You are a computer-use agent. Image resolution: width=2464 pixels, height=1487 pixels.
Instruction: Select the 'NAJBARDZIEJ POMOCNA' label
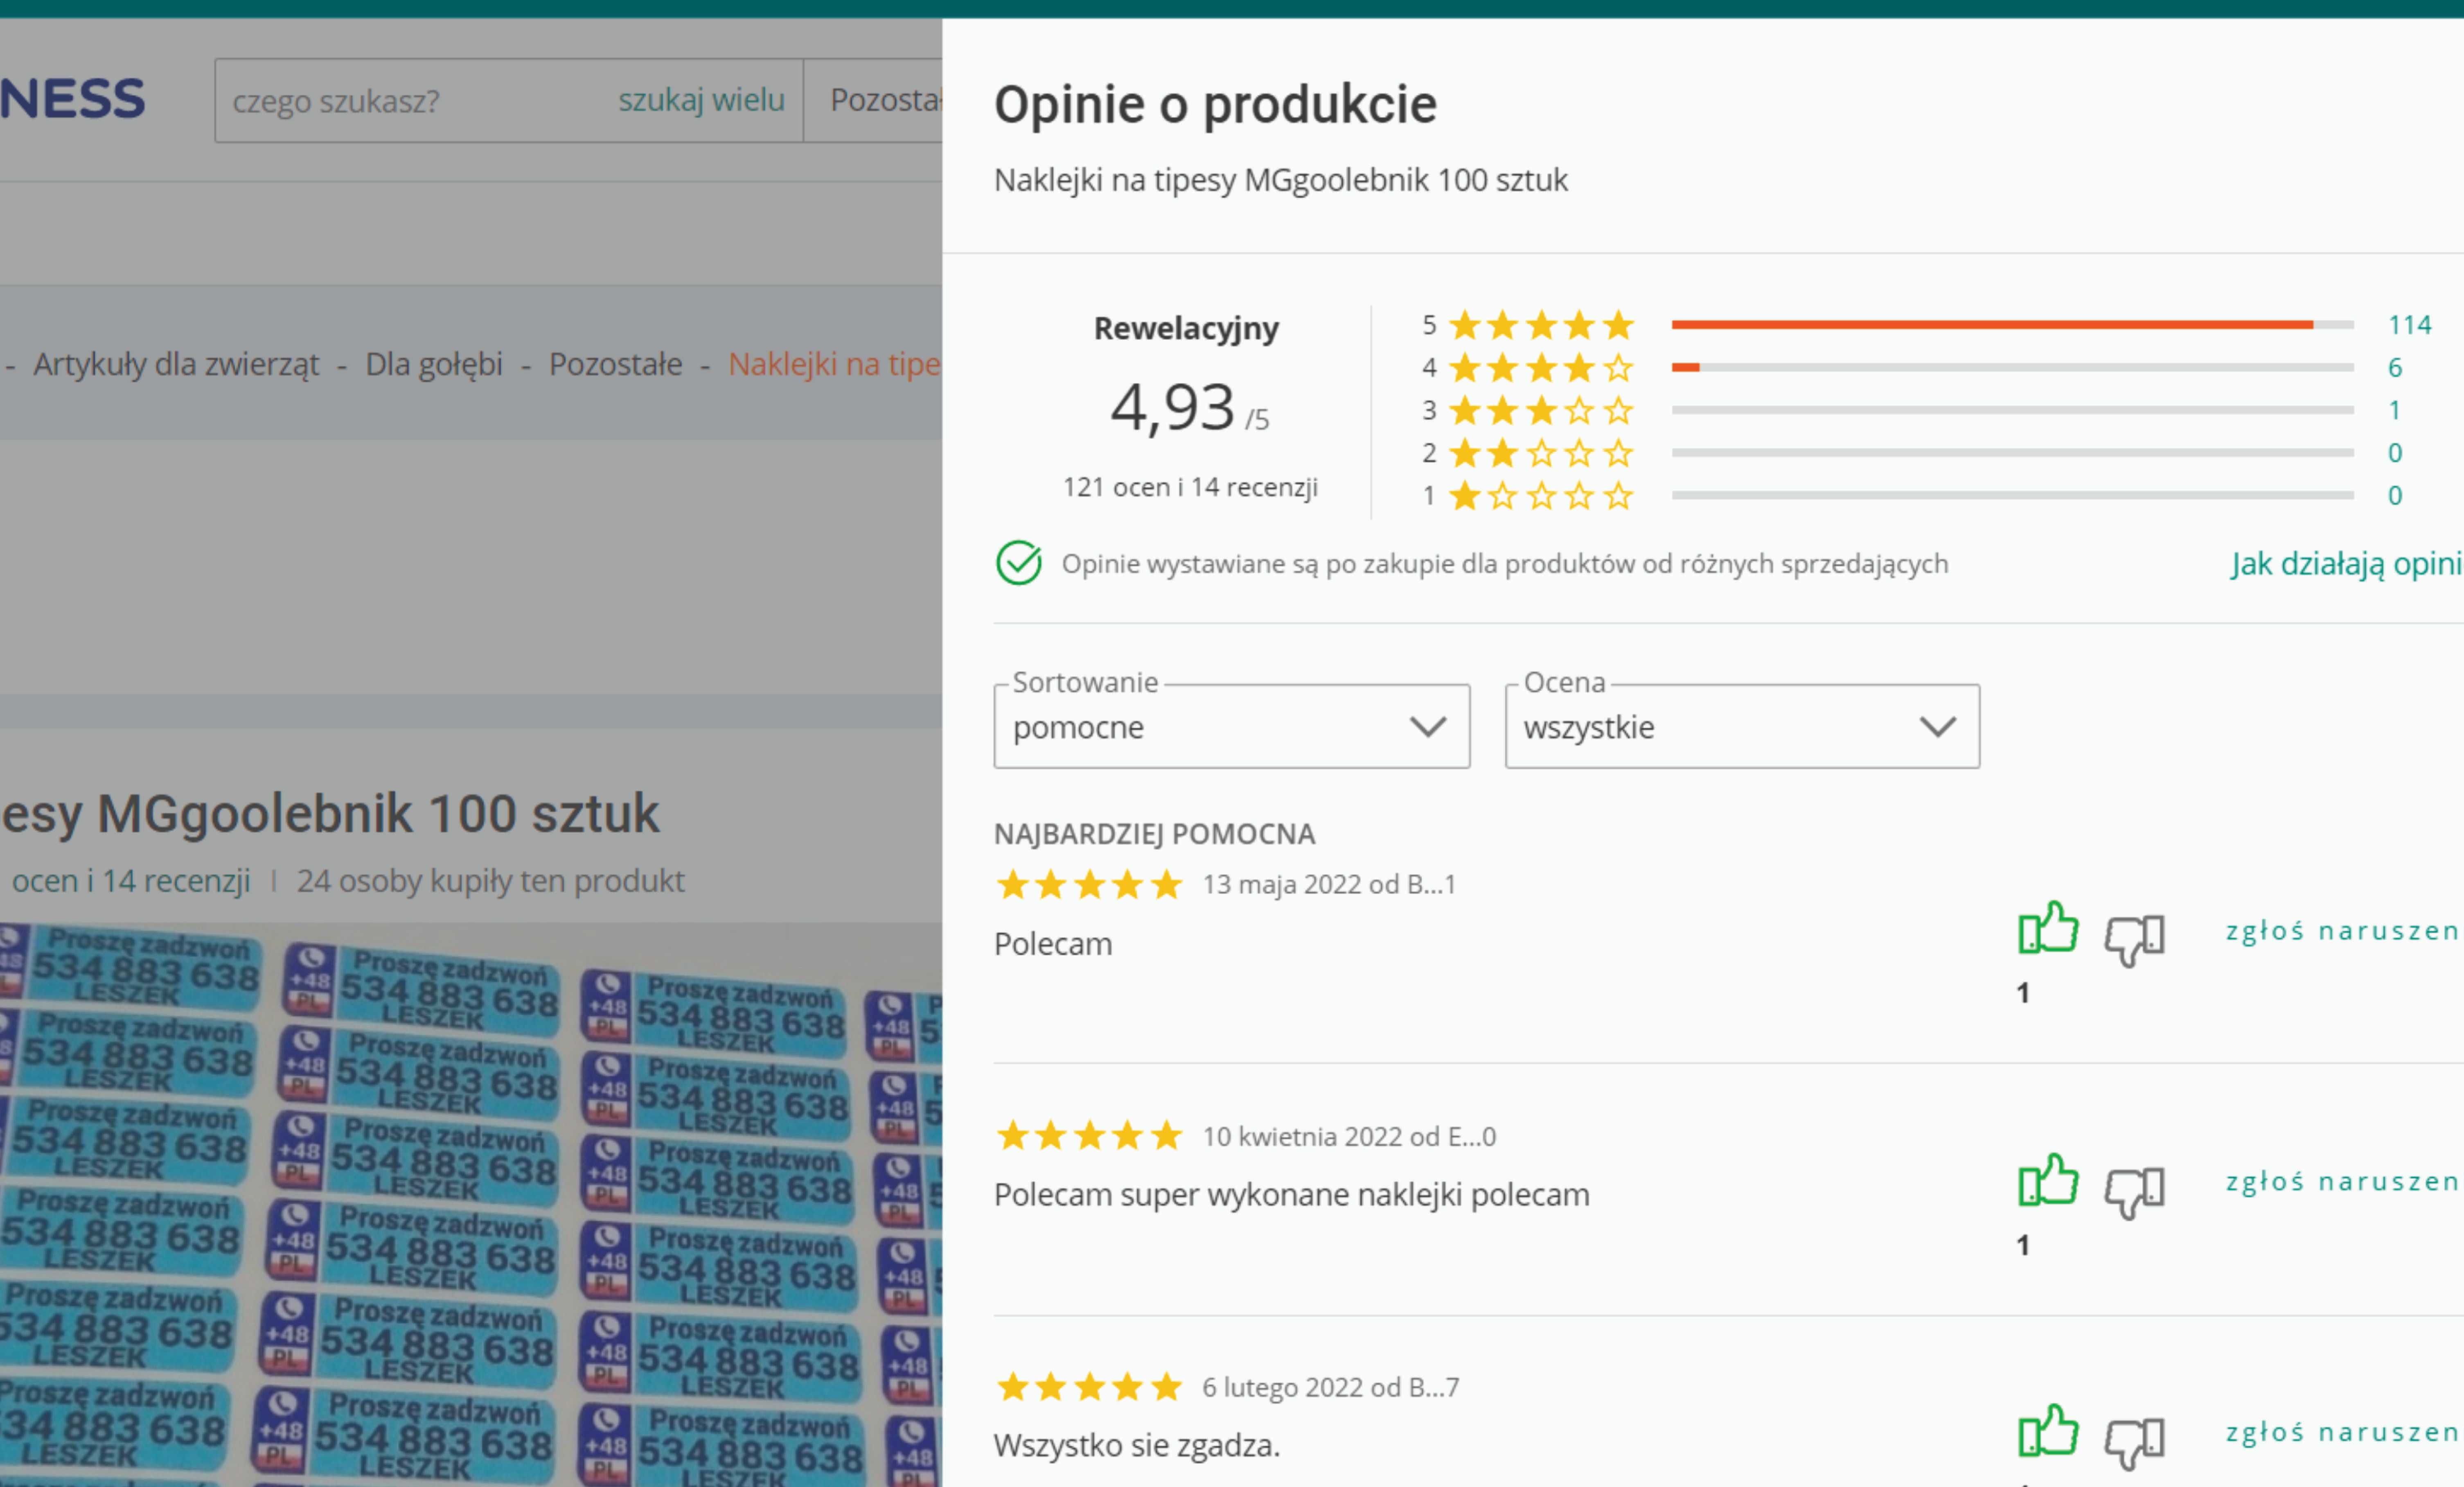[1154, 834]
